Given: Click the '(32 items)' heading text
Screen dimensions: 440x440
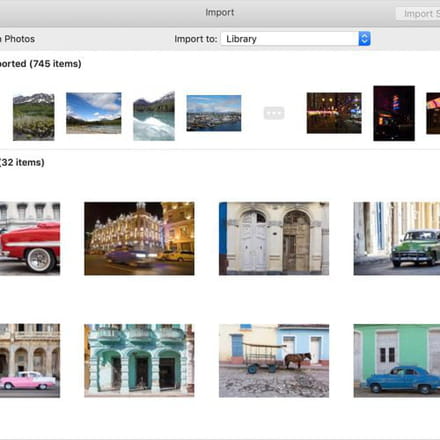Looking at the screenshot, I should [x=22, y=162].
